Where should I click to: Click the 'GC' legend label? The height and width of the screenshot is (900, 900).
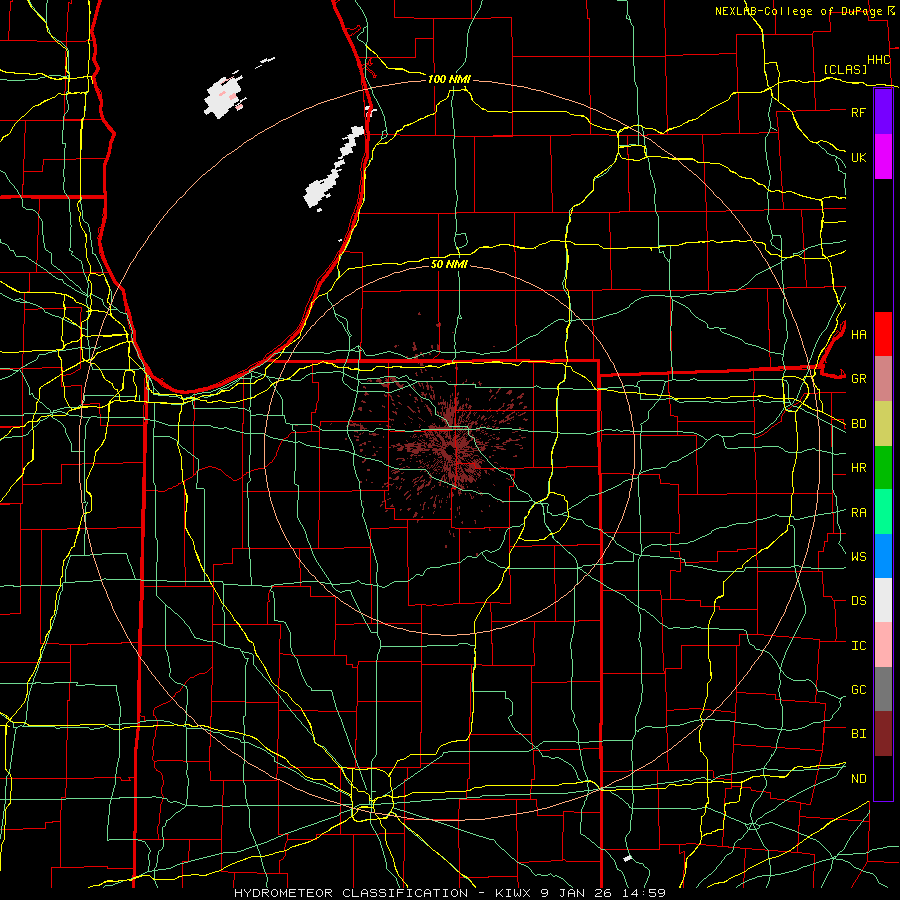click(858, 690)
